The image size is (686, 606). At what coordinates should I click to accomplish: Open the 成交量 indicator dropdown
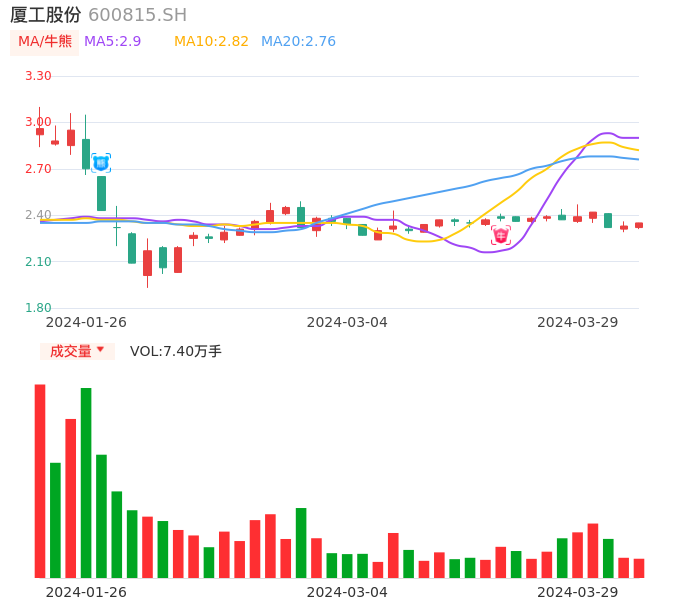77,351
